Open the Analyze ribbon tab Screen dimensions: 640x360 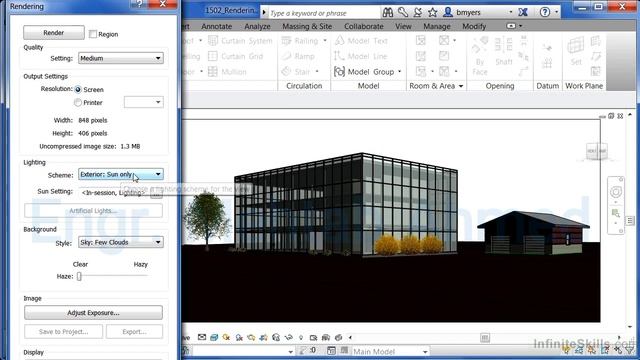click(257, 26)
